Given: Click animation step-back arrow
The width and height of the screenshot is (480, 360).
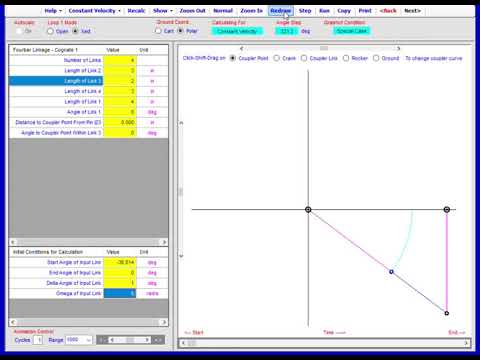Looking at the screenshot, I should [112, 340].
